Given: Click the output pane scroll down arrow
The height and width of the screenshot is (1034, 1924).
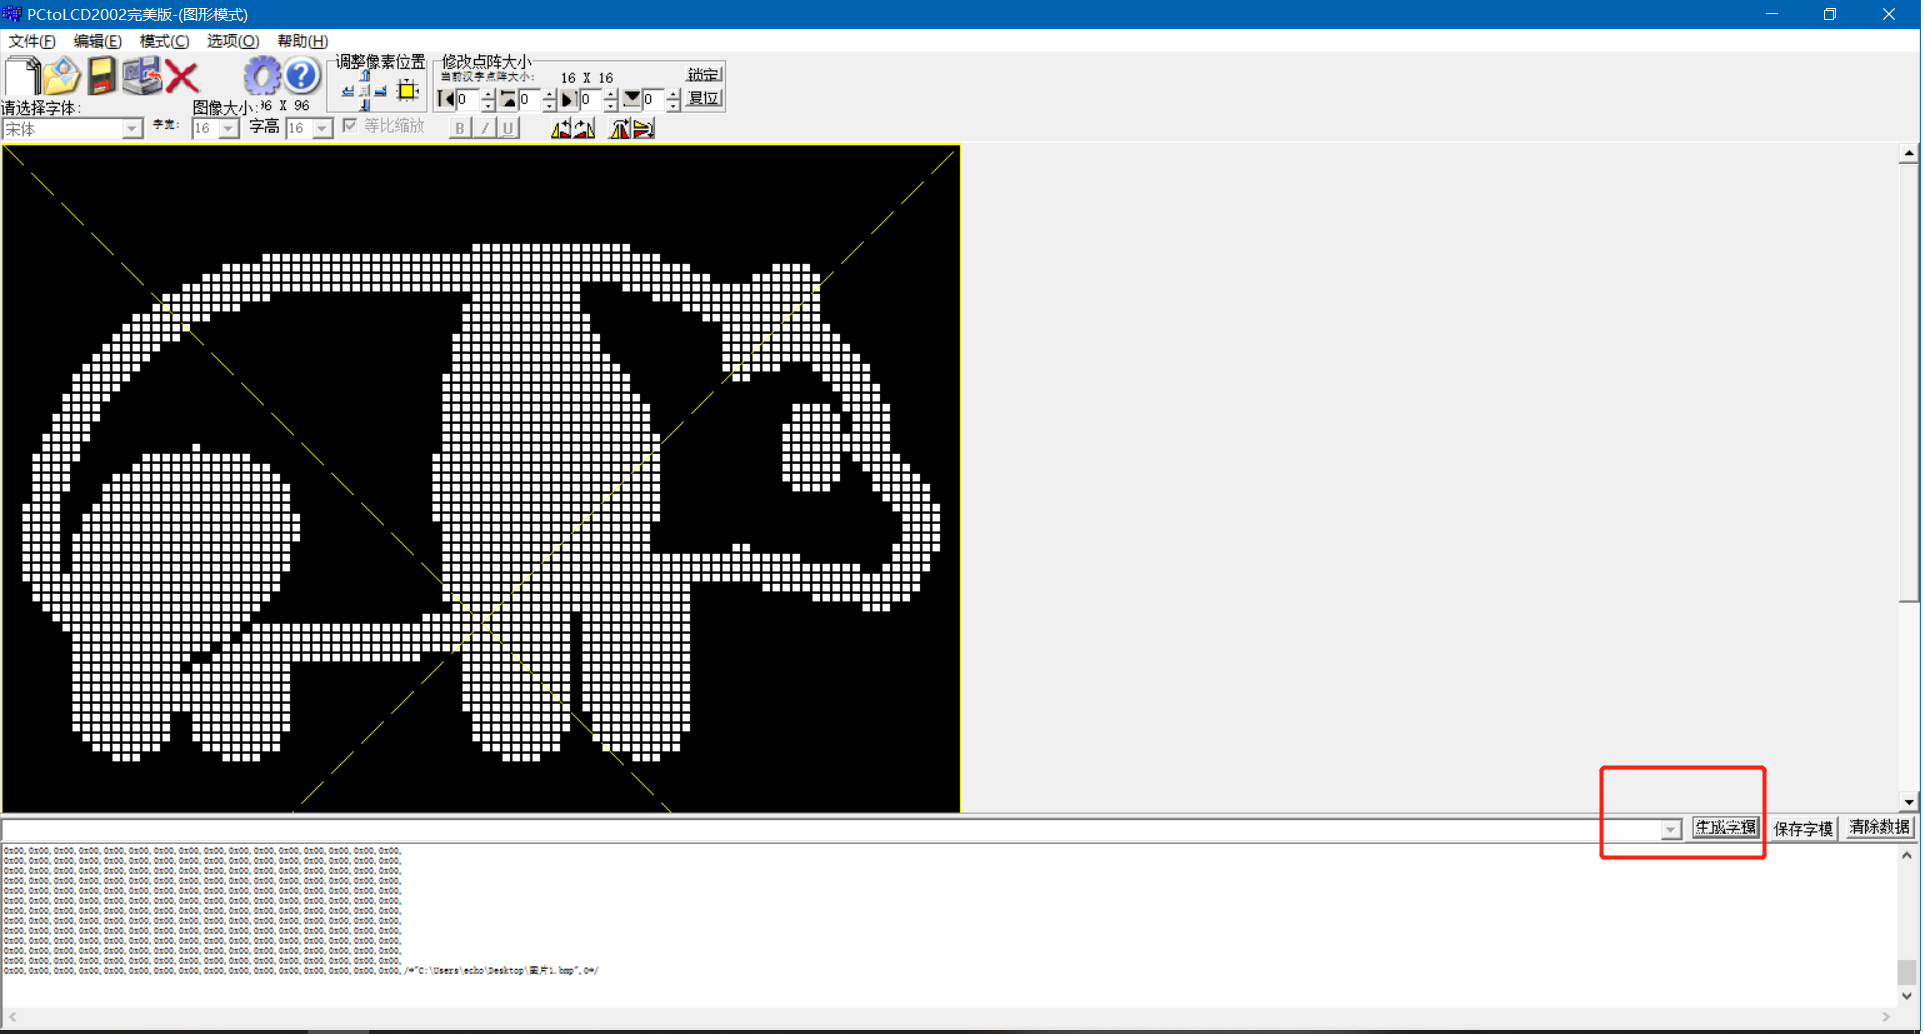Looking at the screenshot, I should (x=1907, y=996).
